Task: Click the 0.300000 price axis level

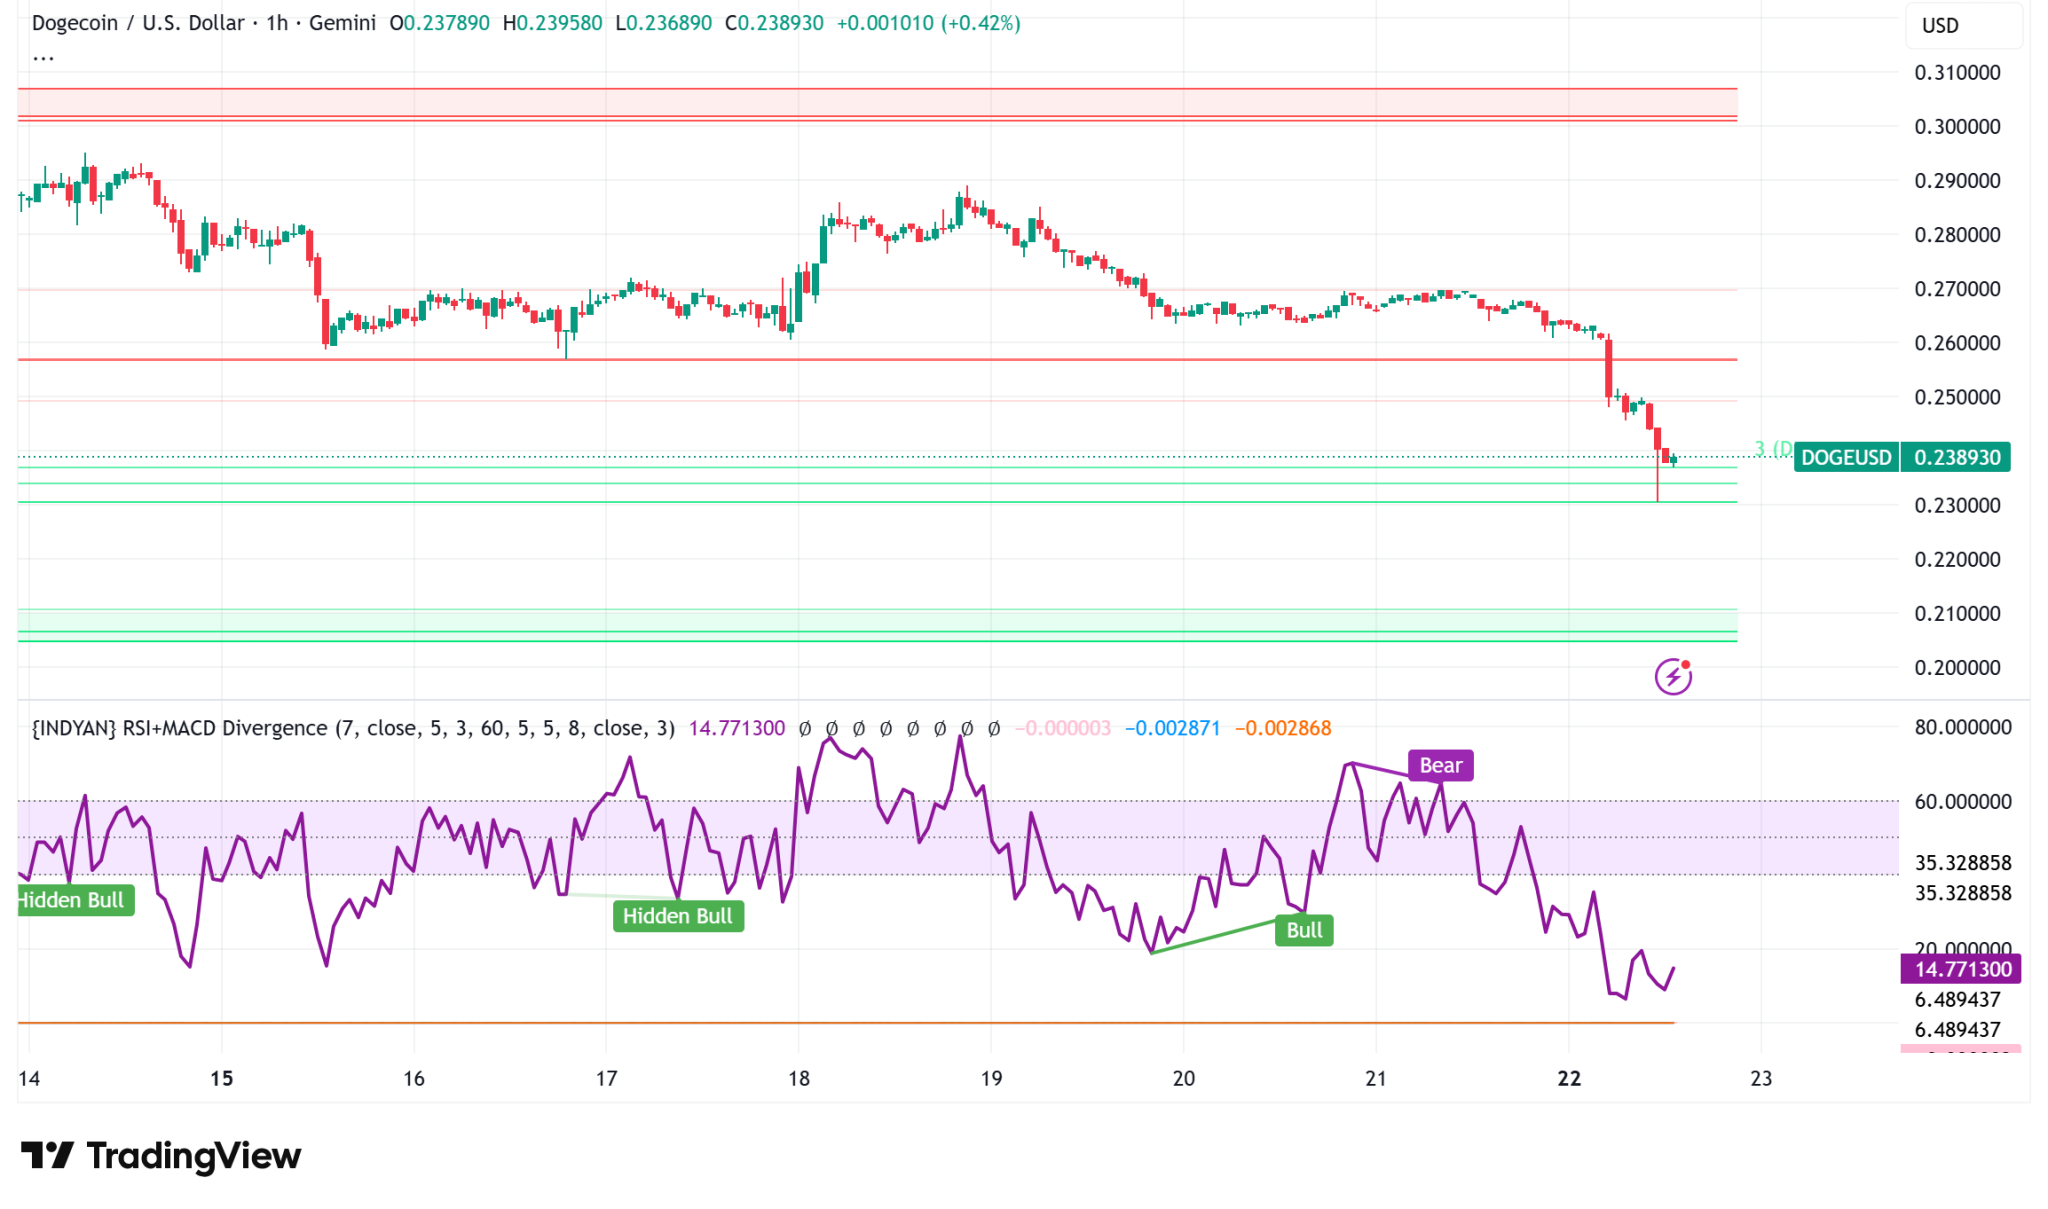Action: [x=1957, y=127]
